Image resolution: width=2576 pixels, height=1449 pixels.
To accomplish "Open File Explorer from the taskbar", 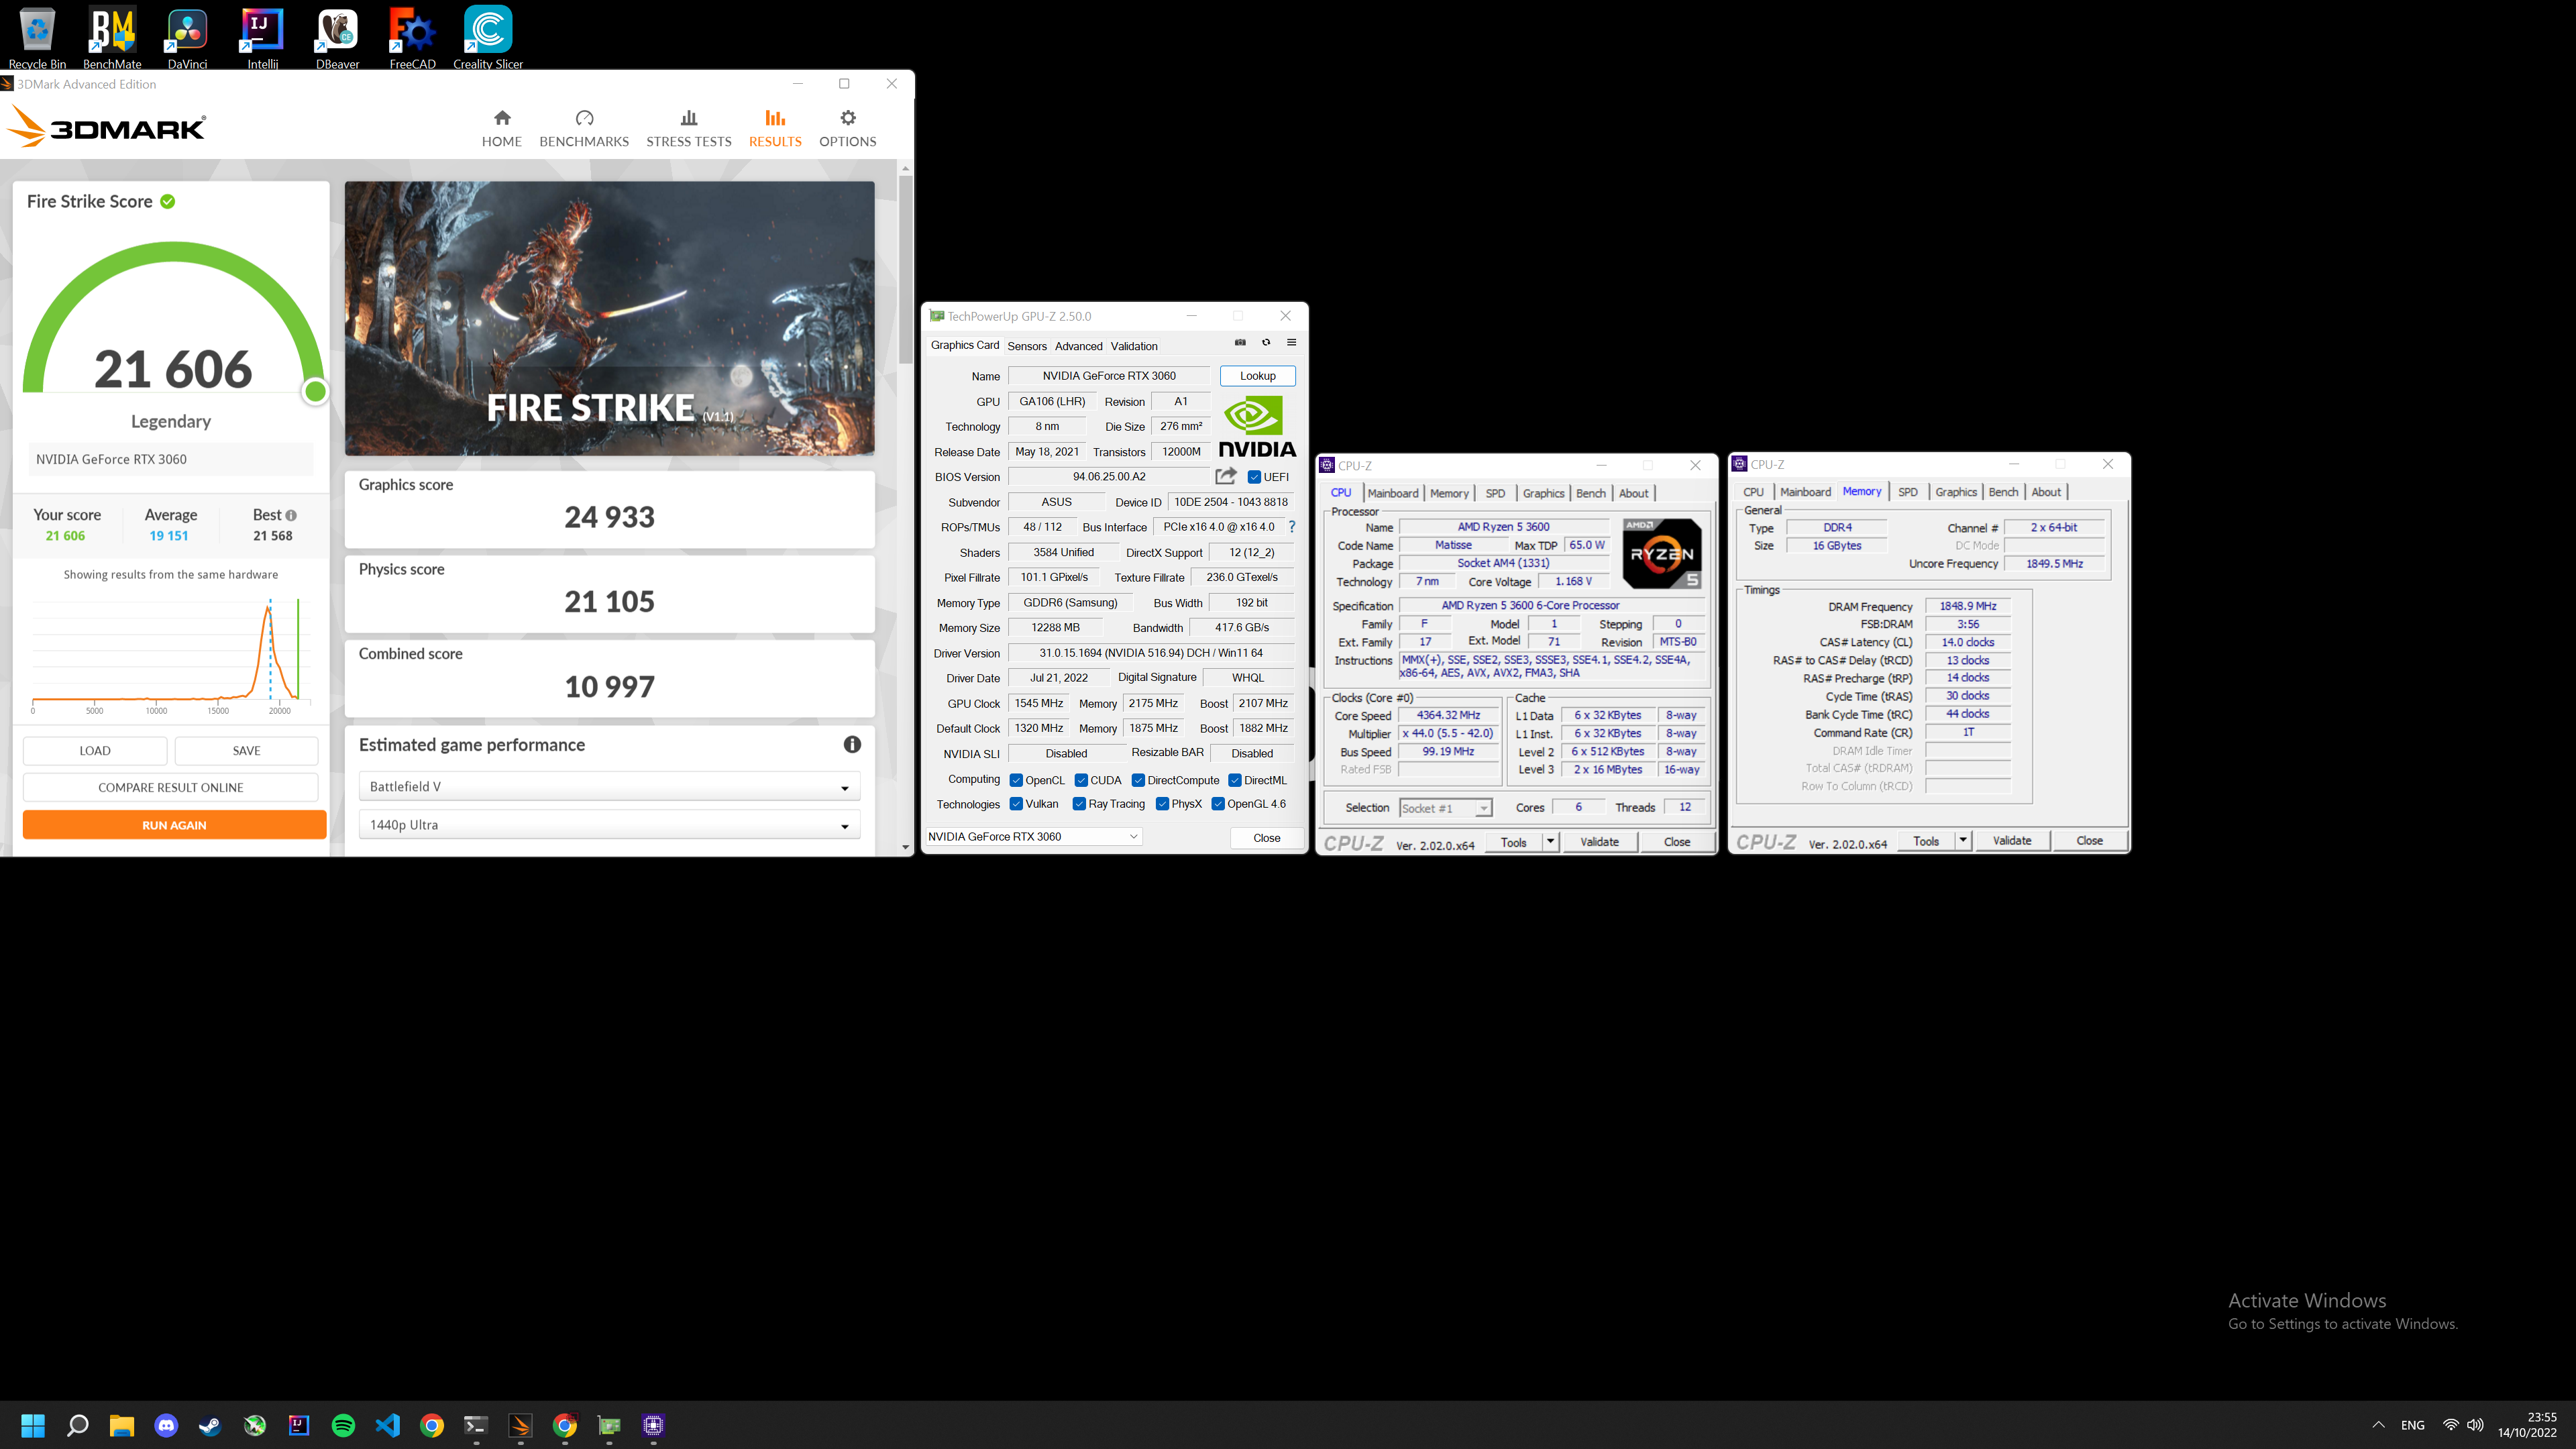I will (x=122, y=1425).
